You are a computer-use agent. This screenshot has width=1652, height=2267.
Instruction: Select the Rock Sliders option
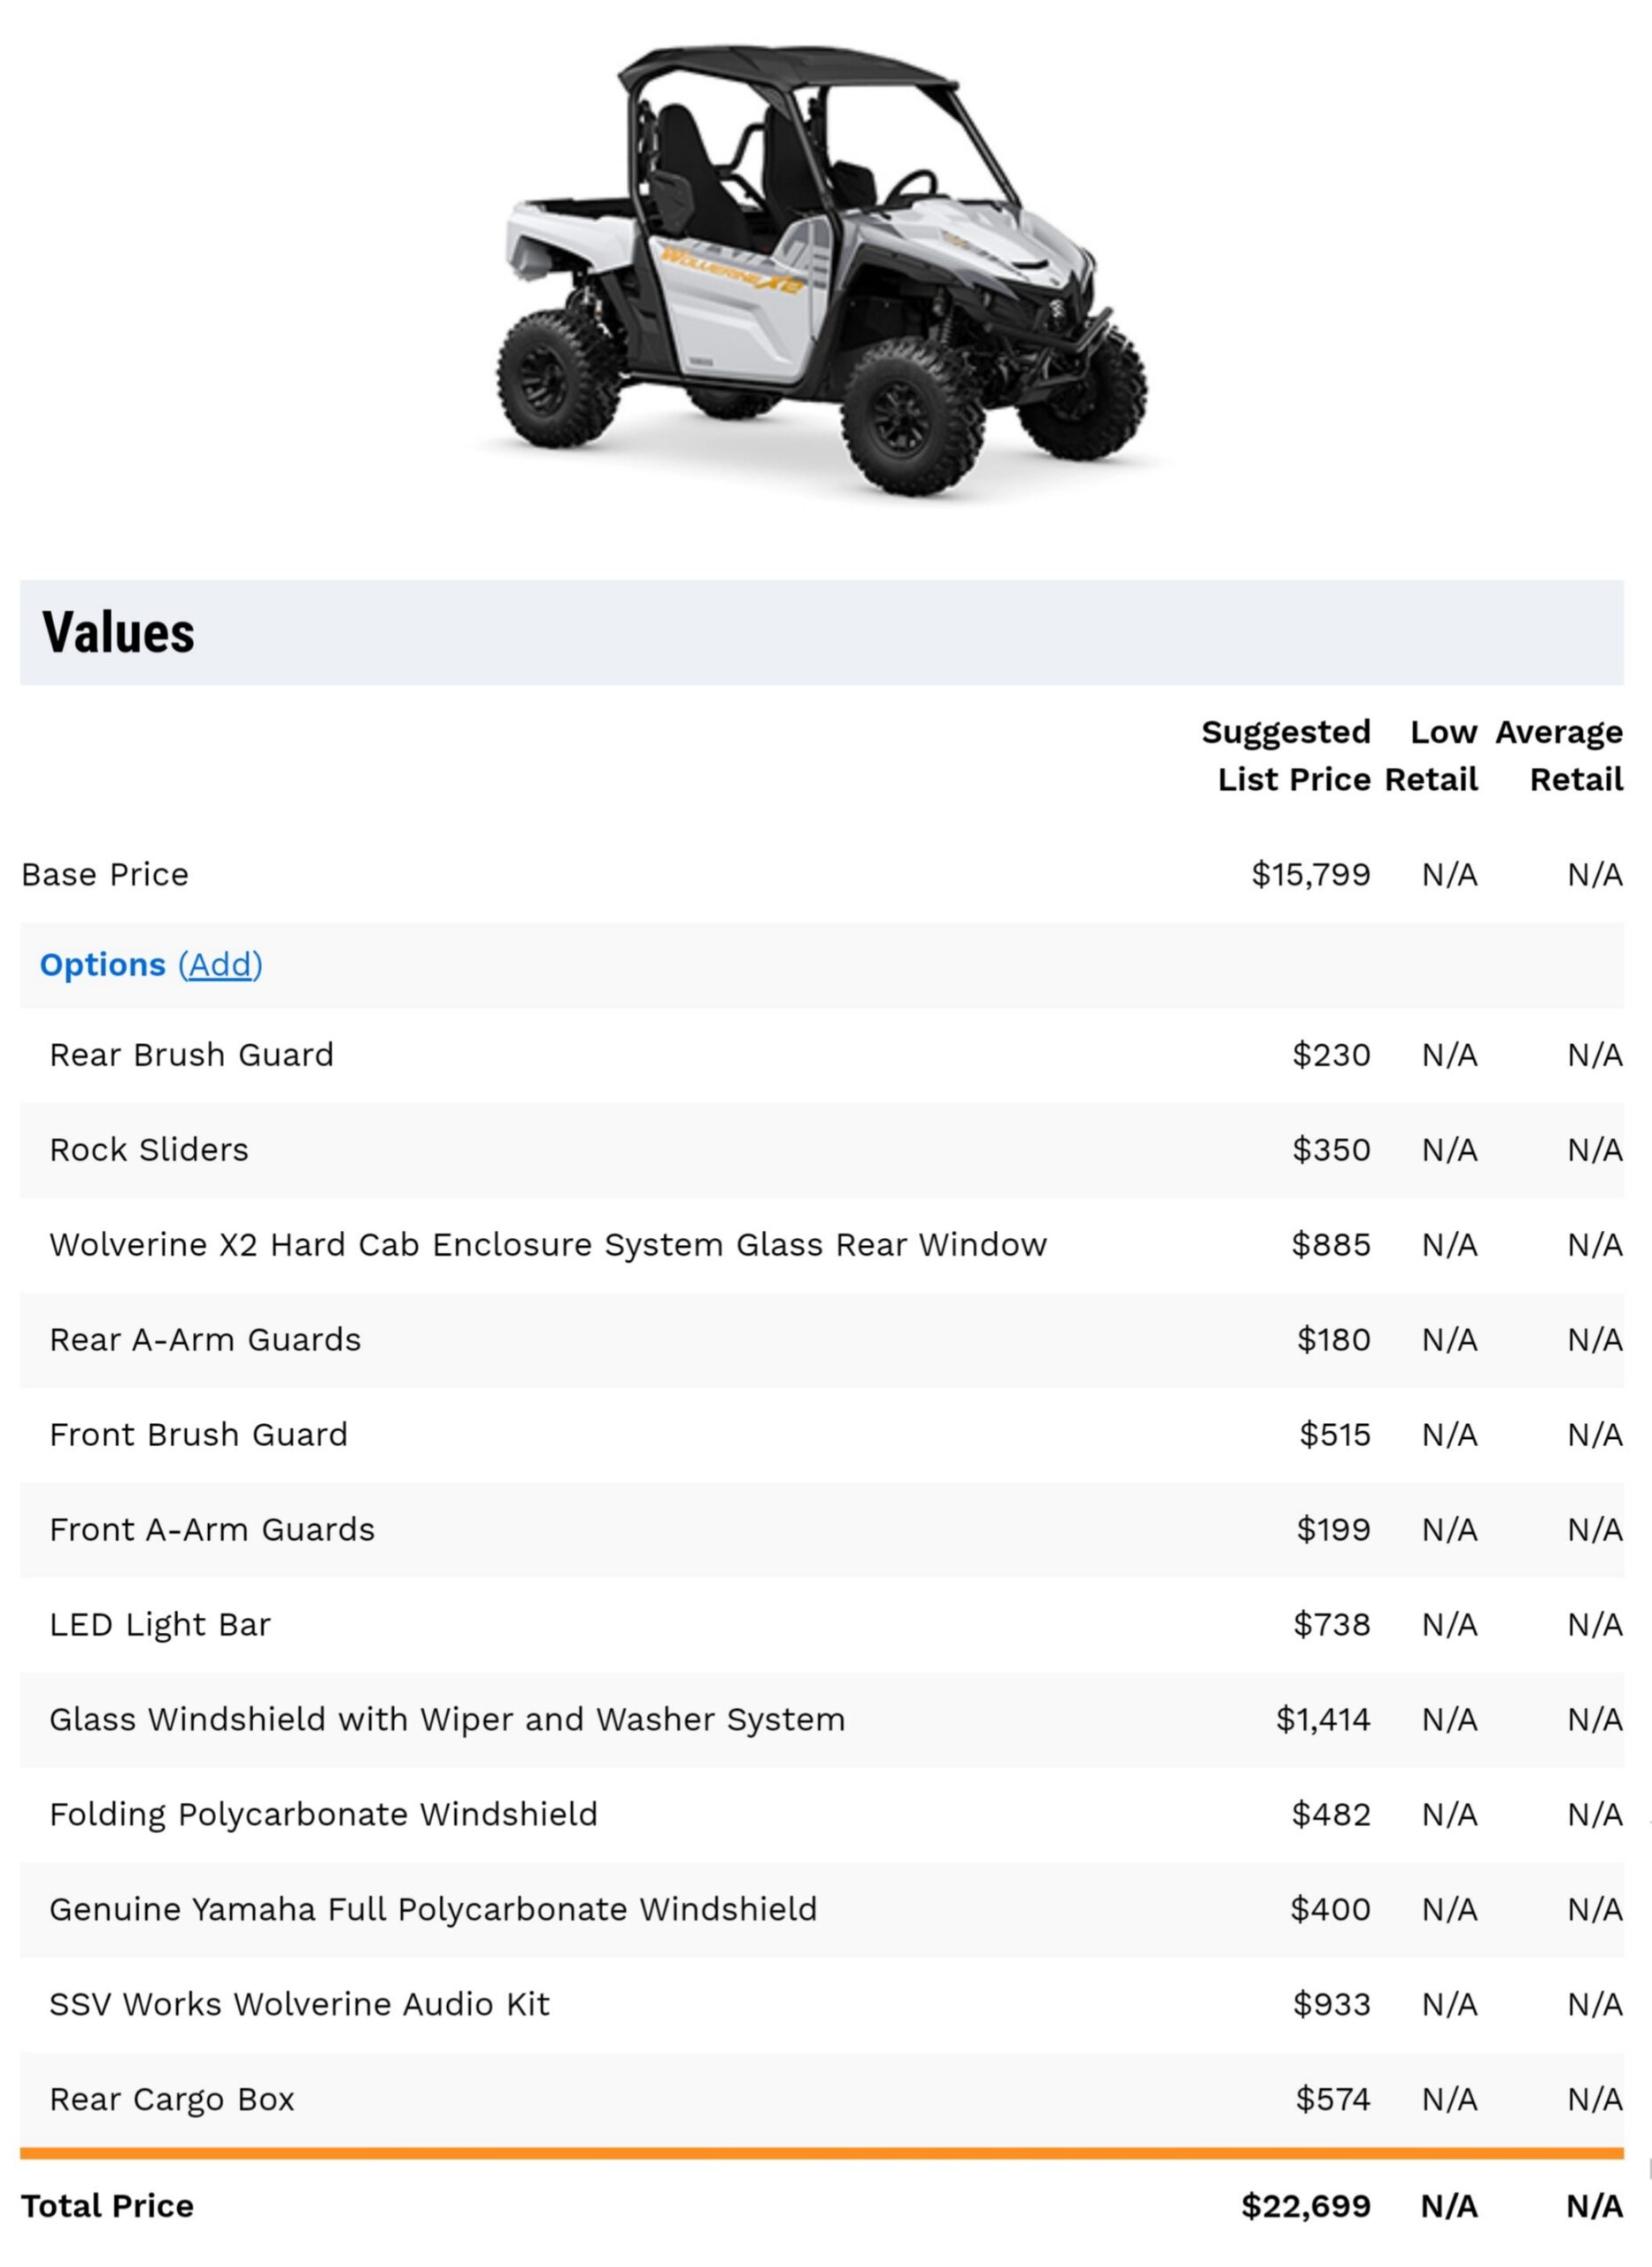(x=148, y=1150)
